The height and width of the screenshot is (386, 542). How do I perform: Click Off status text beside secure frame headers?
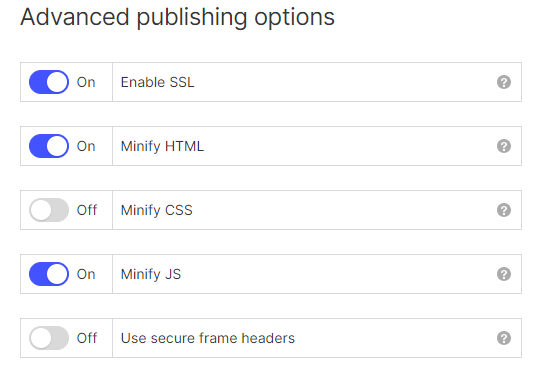[x=87, y=338]
